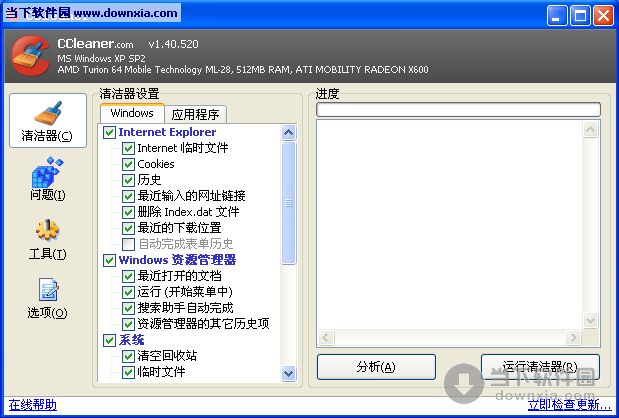This screenshot has height=418, width=619.
Task: Click the 系统 heading text
Action: [x=131, y=340]
